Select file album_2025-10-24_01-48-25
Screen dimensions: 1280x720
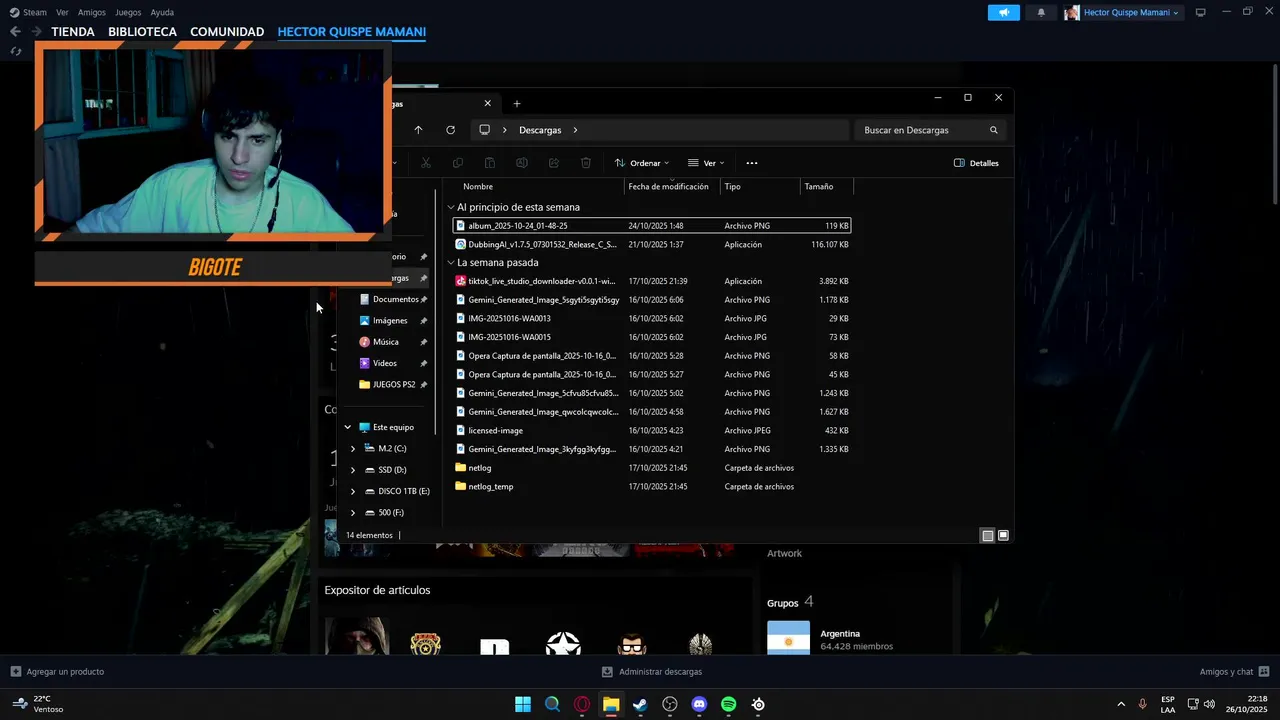[x=652, y=226]
